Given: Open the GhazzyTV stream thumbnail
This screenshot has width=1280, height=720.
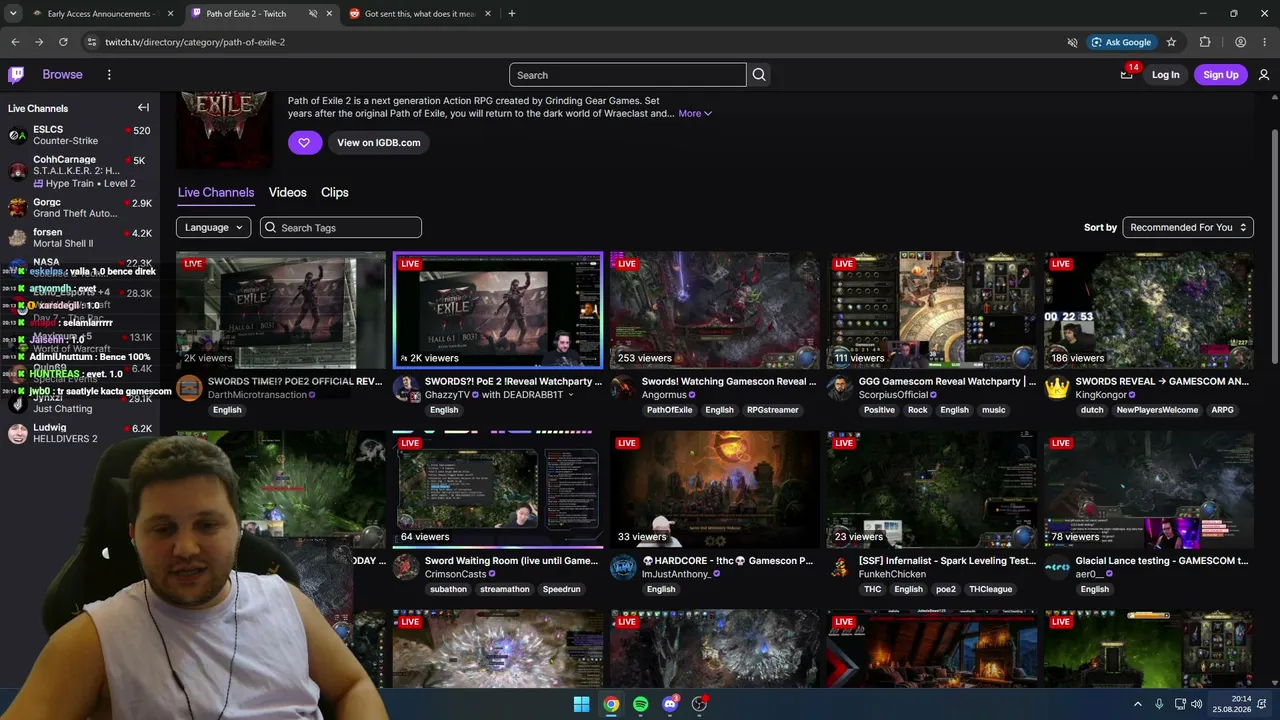Looking at the screenshot, I should click(x=498, y=310).
